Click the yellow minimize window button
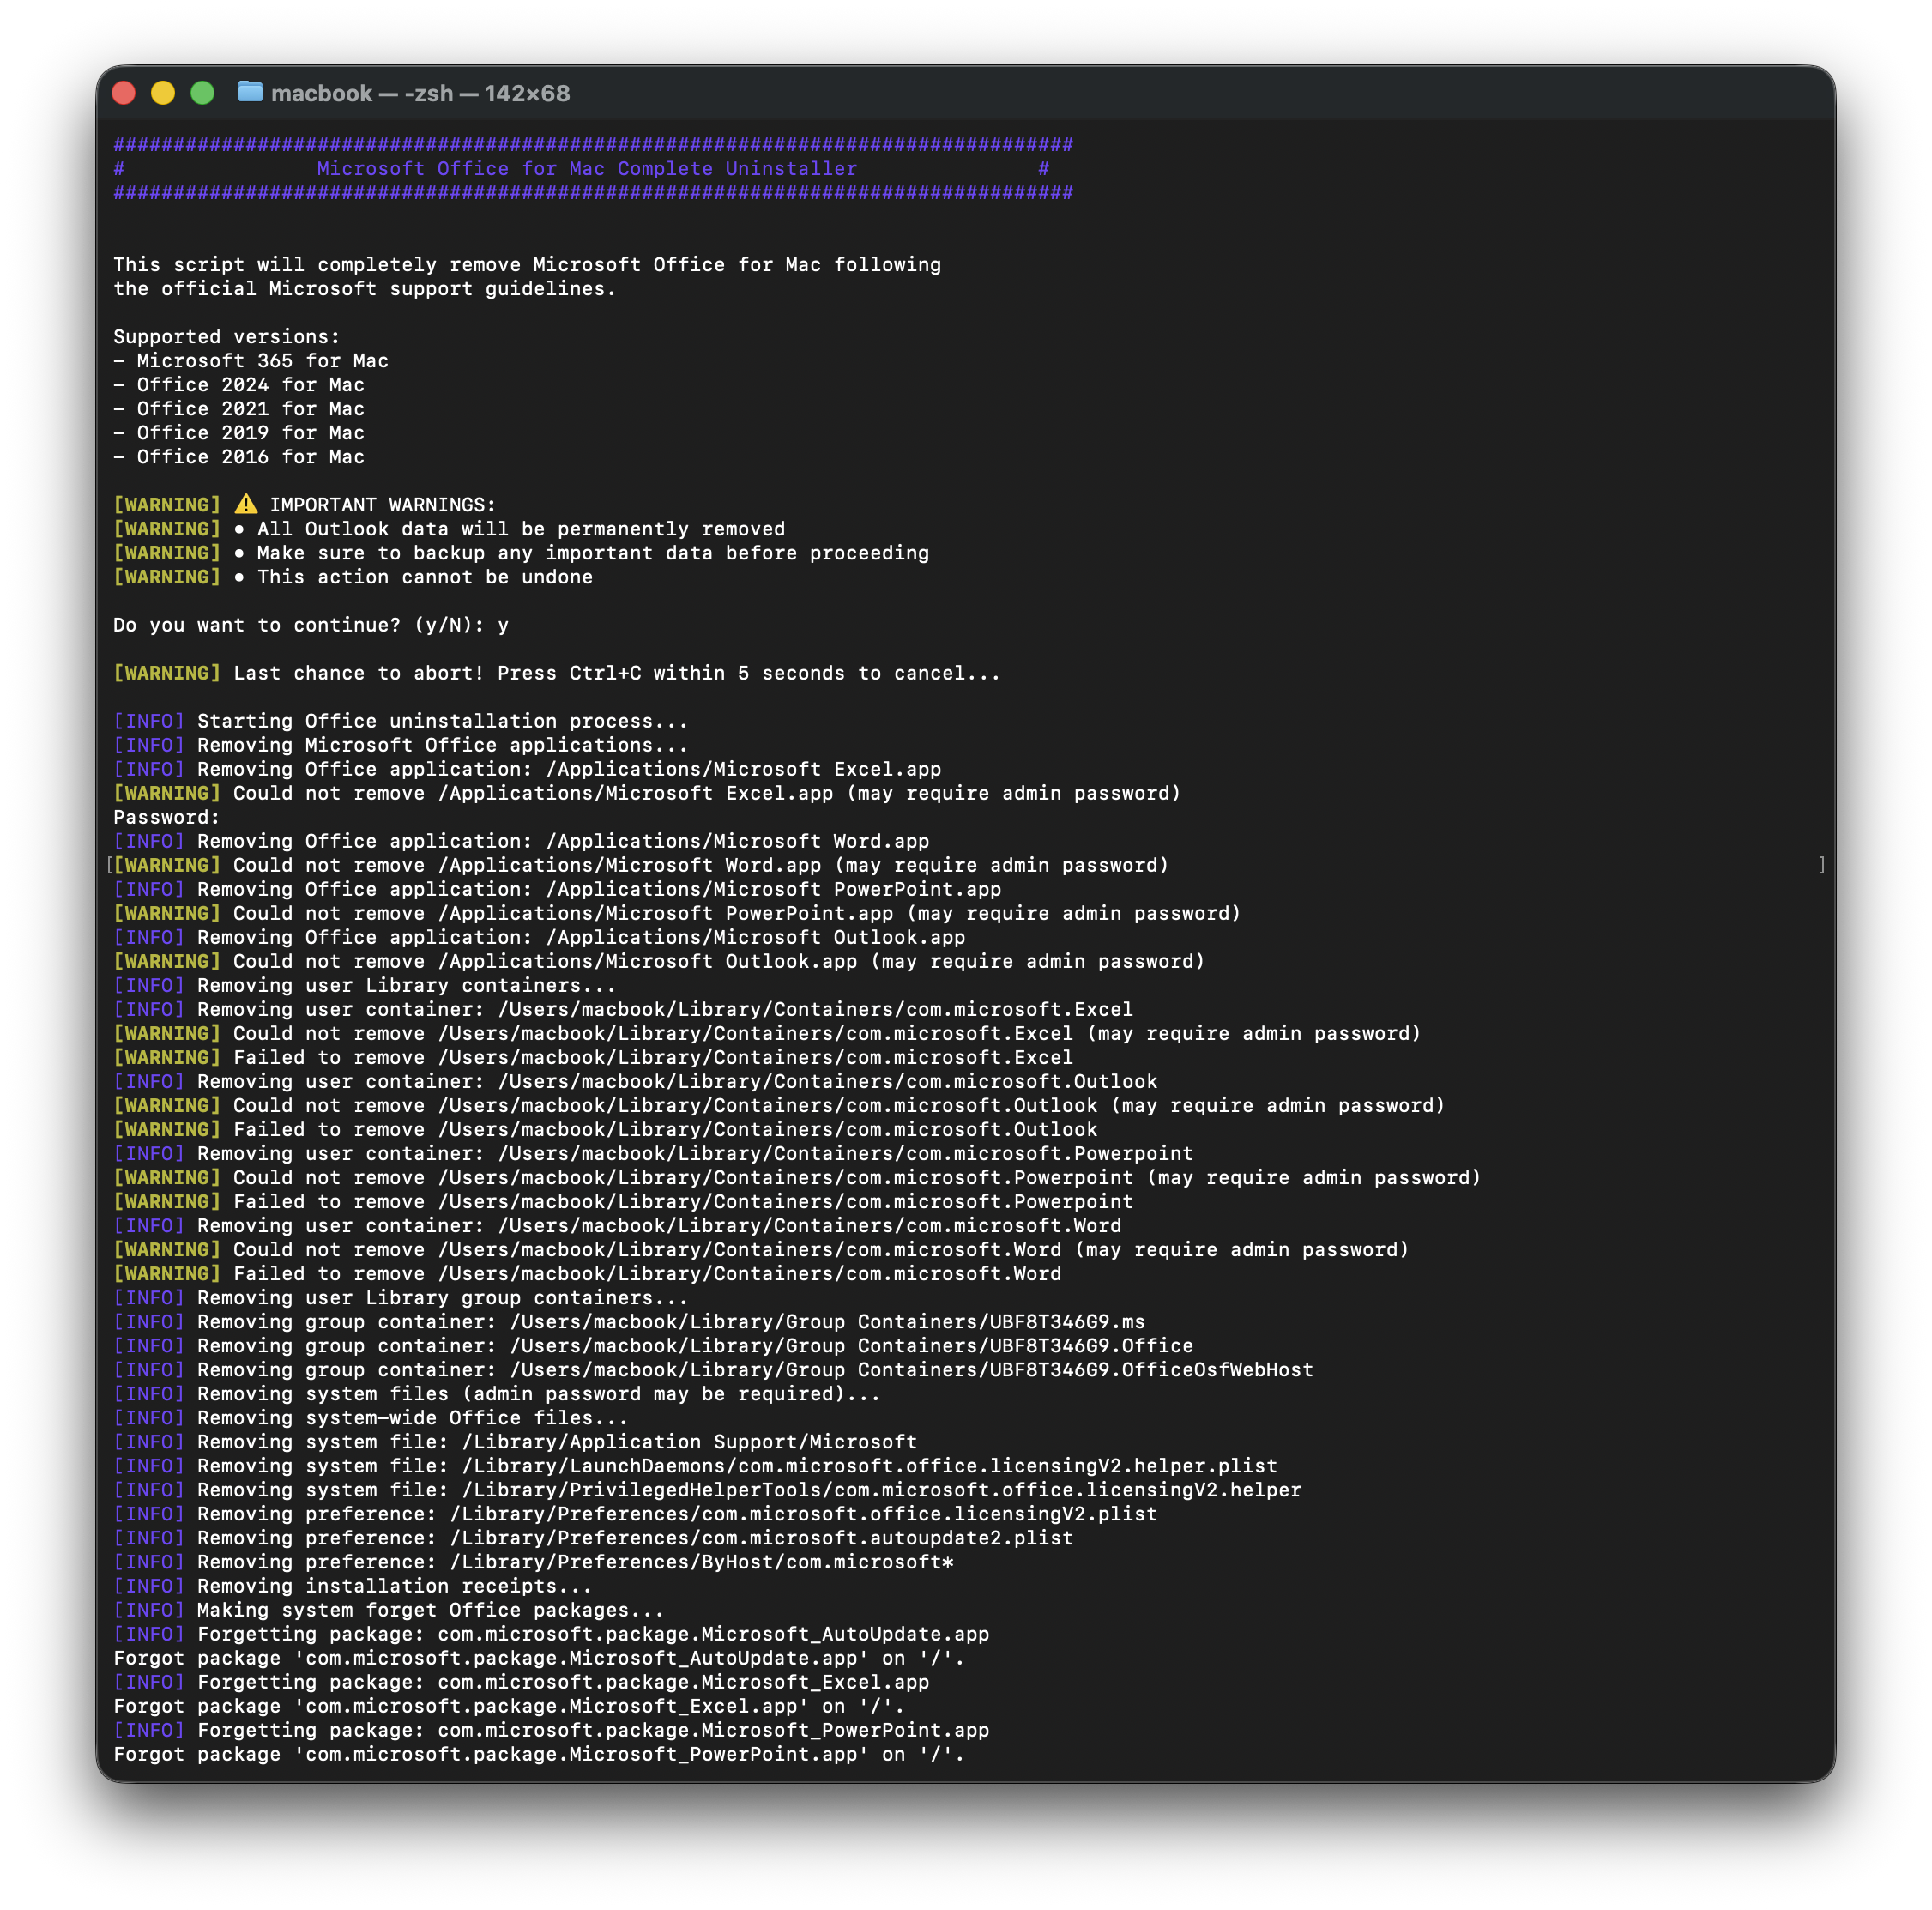1932x1910 pixels. 163,93
